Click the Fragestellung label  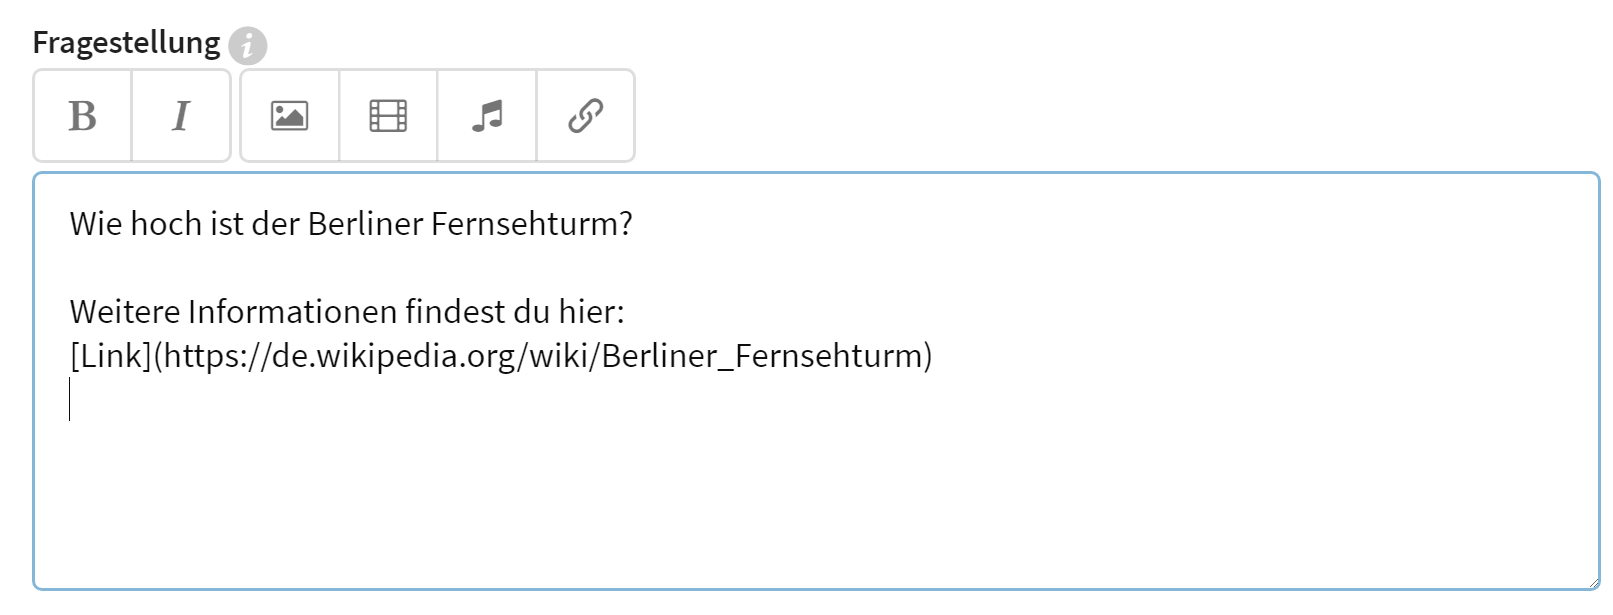pyautogui.click(x=126, y=43)
